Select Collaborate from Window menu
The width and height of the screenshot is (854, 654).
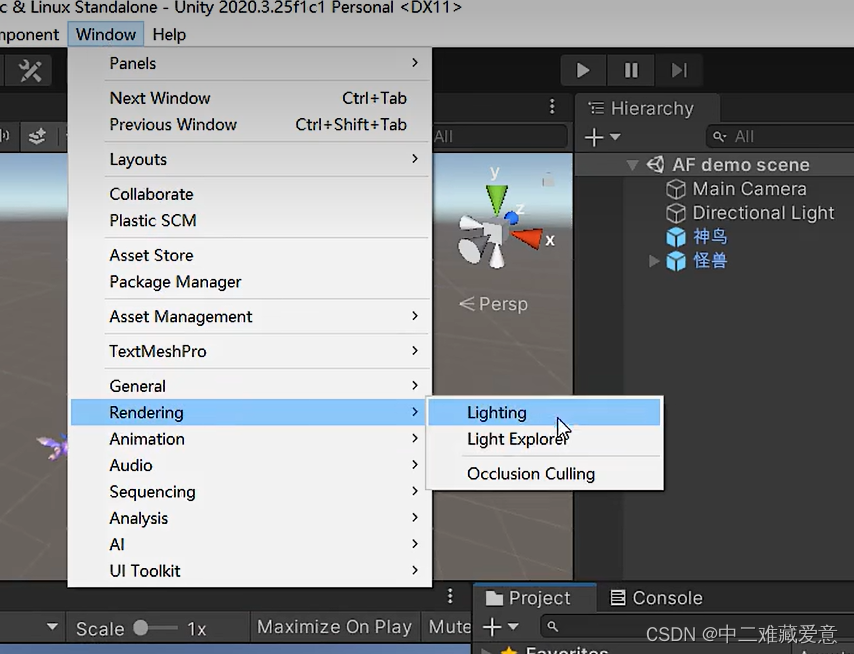coord(251,194)
